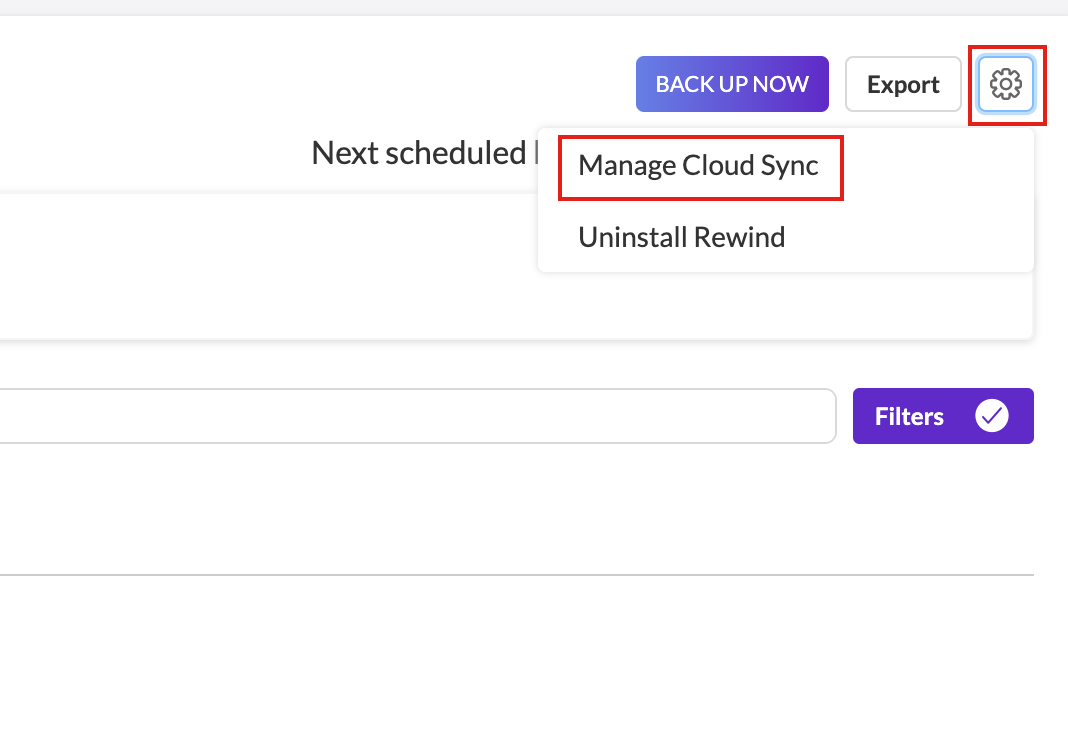Collapse the settings menu via the gear
The height and width of the screenshot is (748, 1068).
click(x=1005, y=84)
